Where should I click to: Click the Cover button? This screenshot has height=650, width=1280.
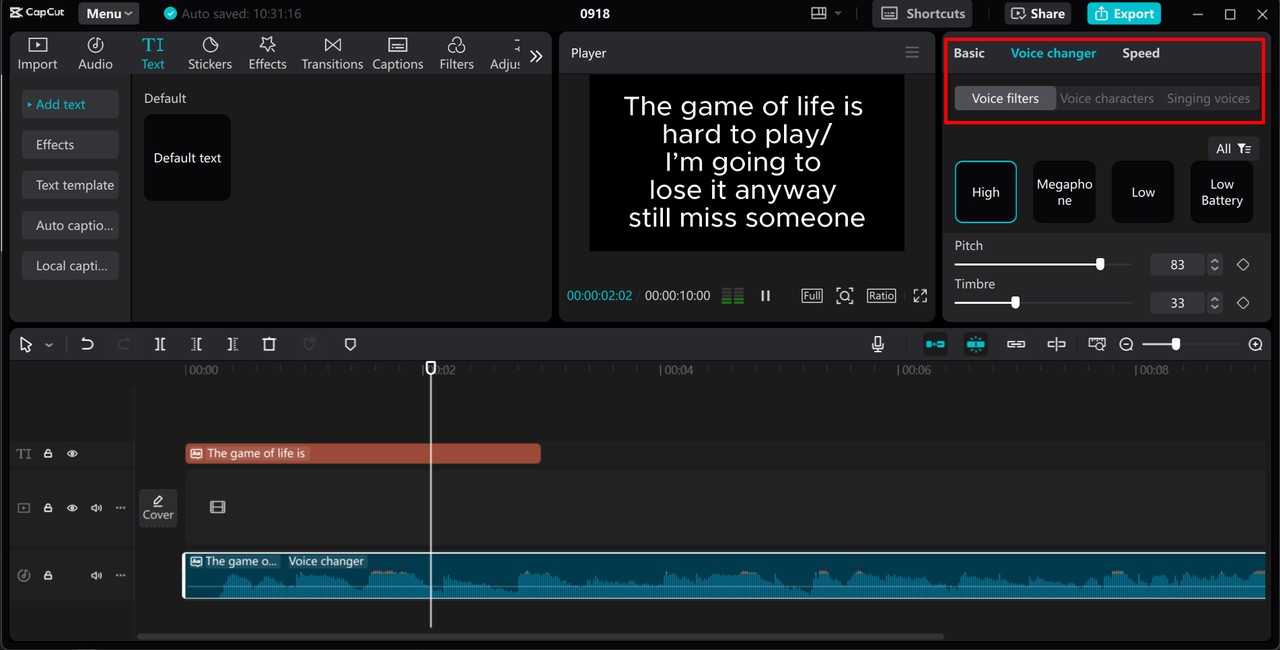click(x=158, y=507)
